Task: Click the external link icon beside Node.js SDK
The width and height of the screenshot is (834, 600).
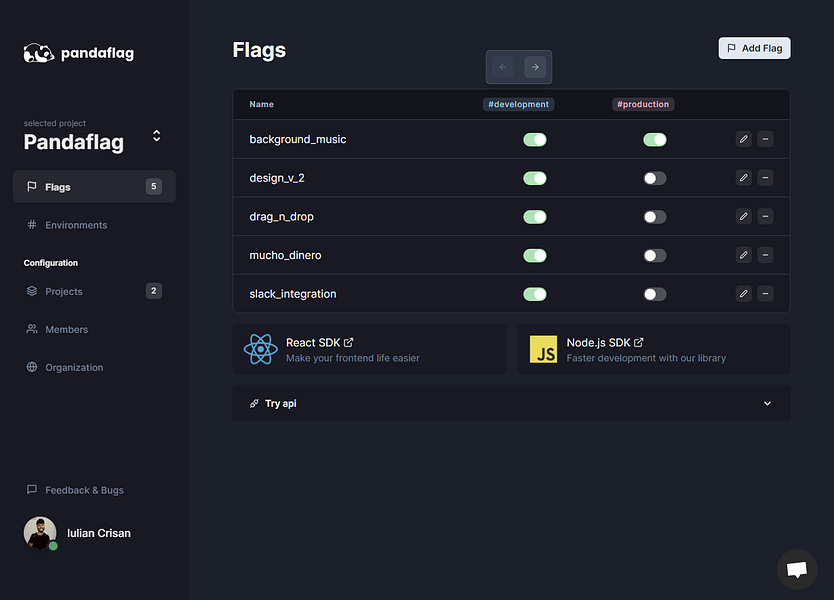Action: [638, 343]
